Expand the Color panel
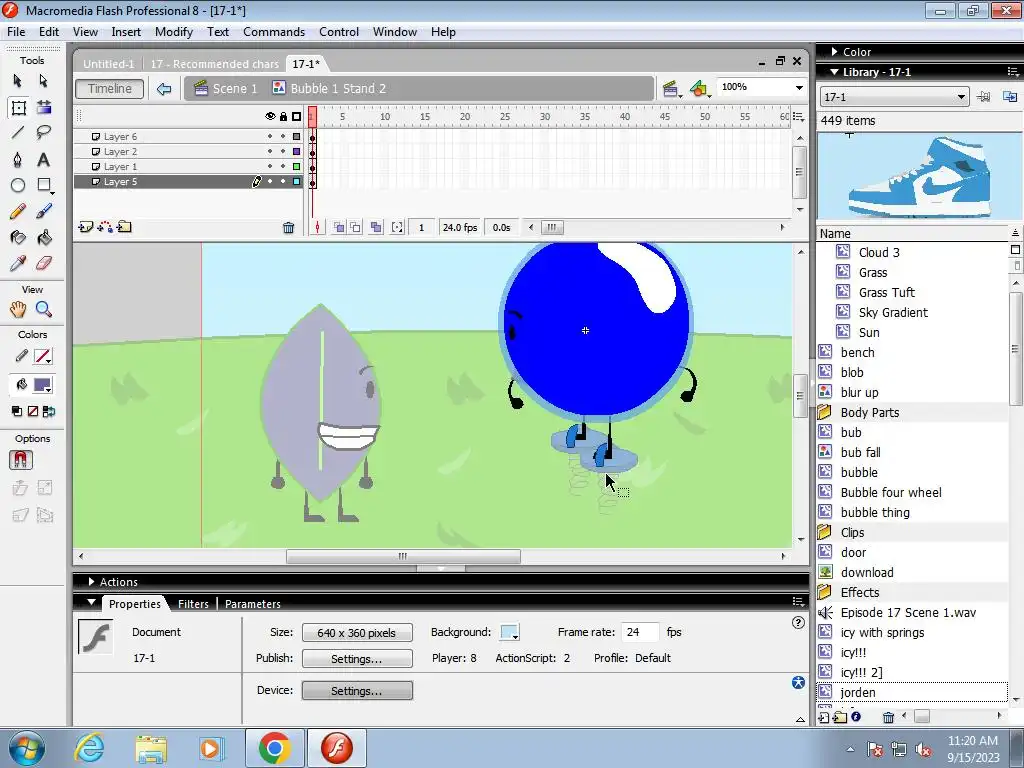The image size is (1024, 768). [x=835, y=52]
